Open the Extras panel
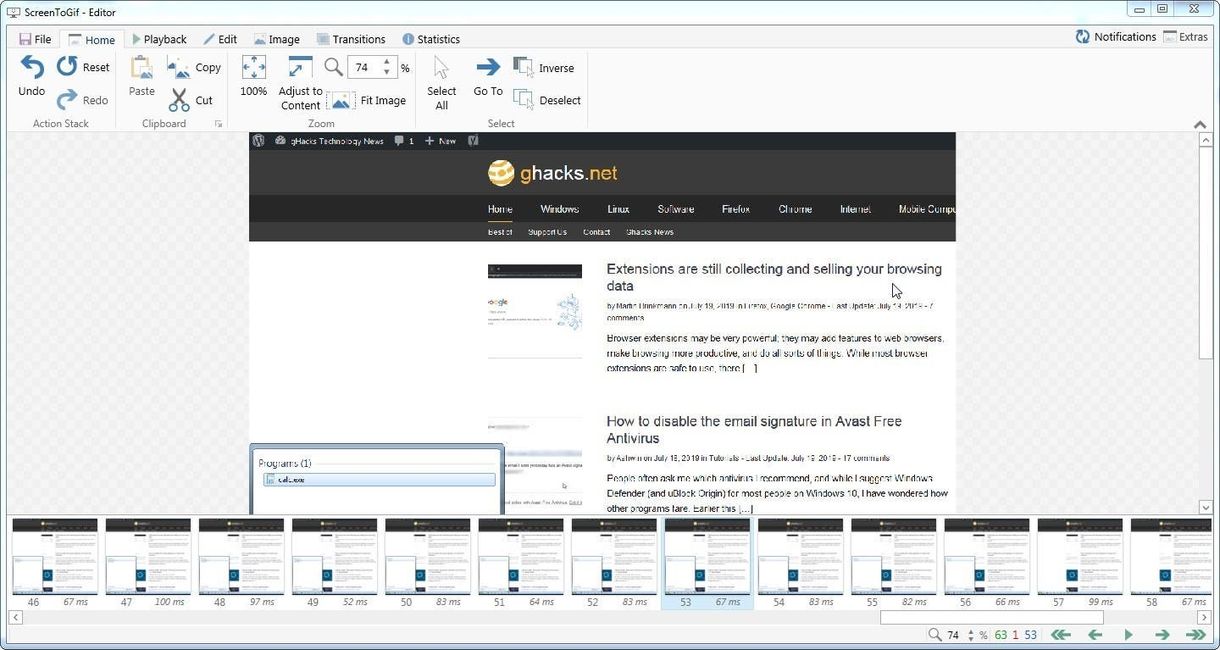The width and height of the screenshot is (1220, 650). pyautogui.click(x=1186, y=37)
